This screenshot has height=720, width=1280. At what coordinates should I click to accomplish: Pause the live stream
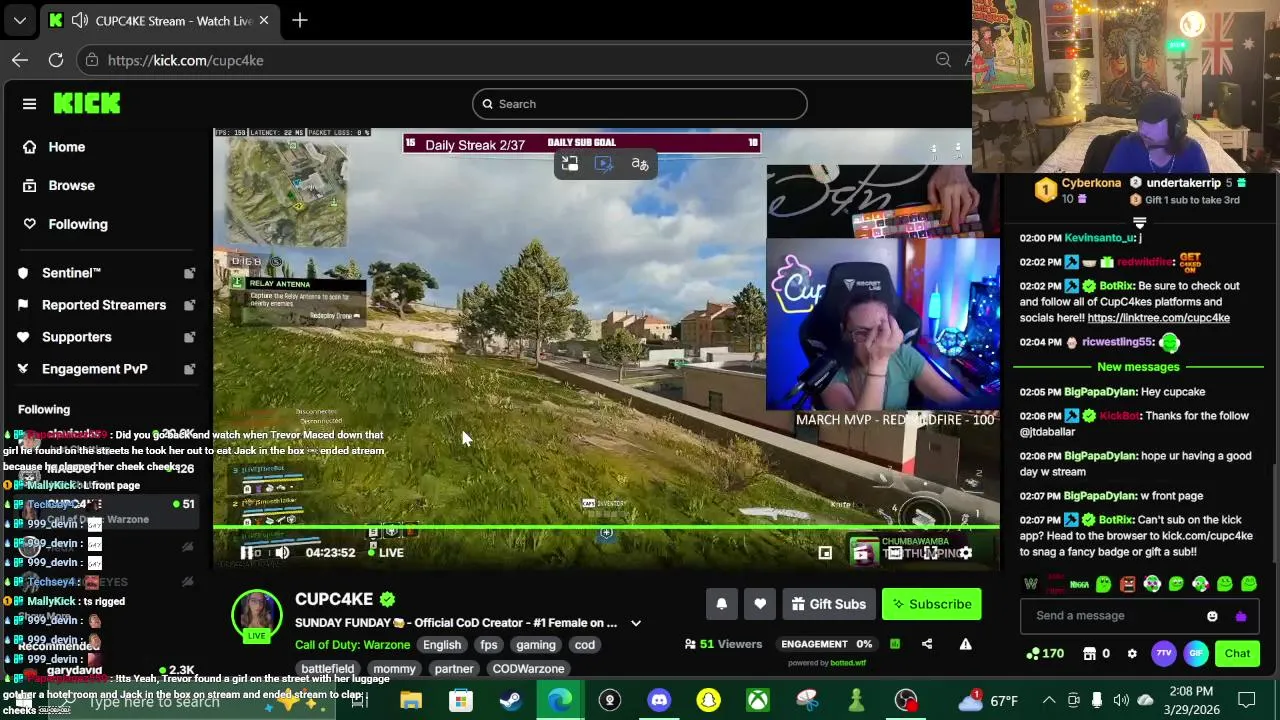247,553
